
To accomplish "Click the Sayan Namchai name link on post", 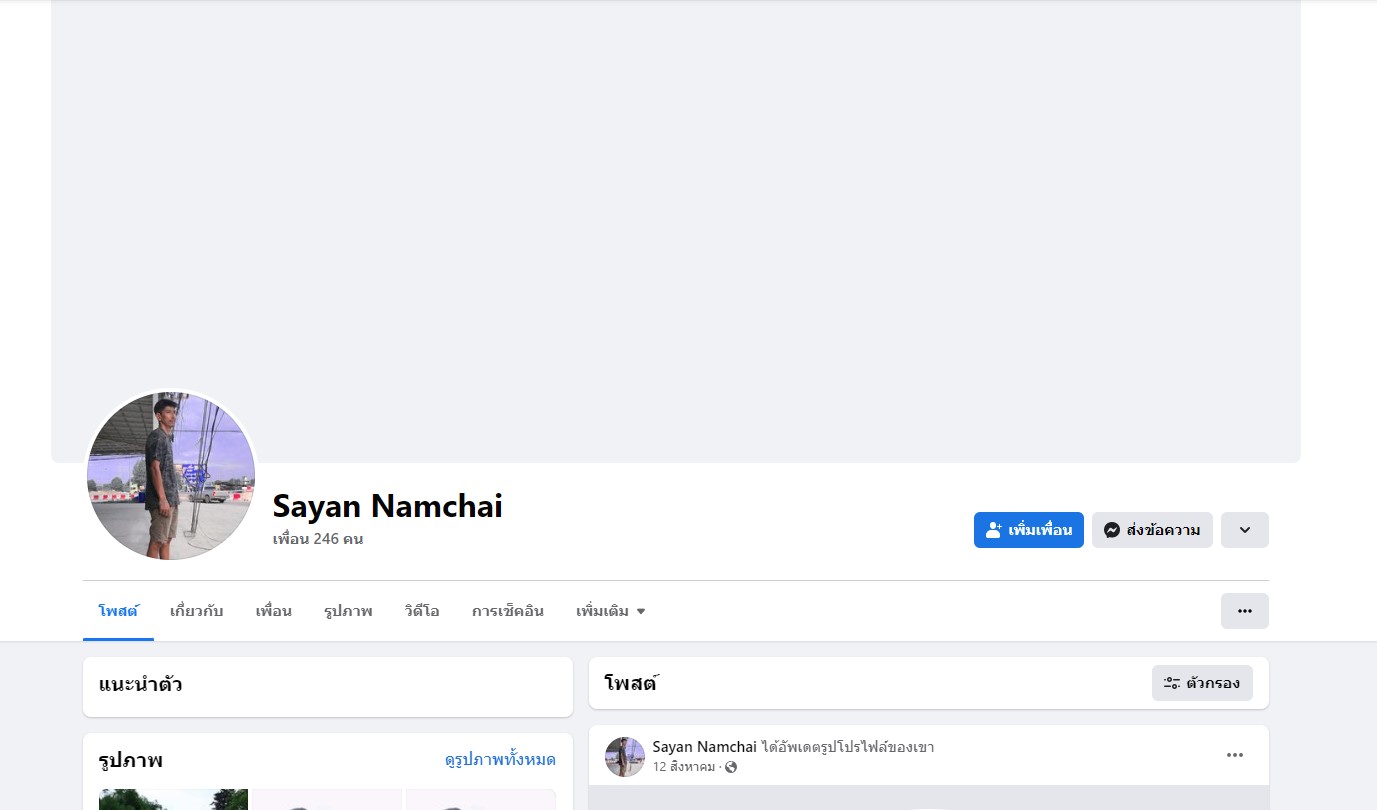I will pos(705,747).
